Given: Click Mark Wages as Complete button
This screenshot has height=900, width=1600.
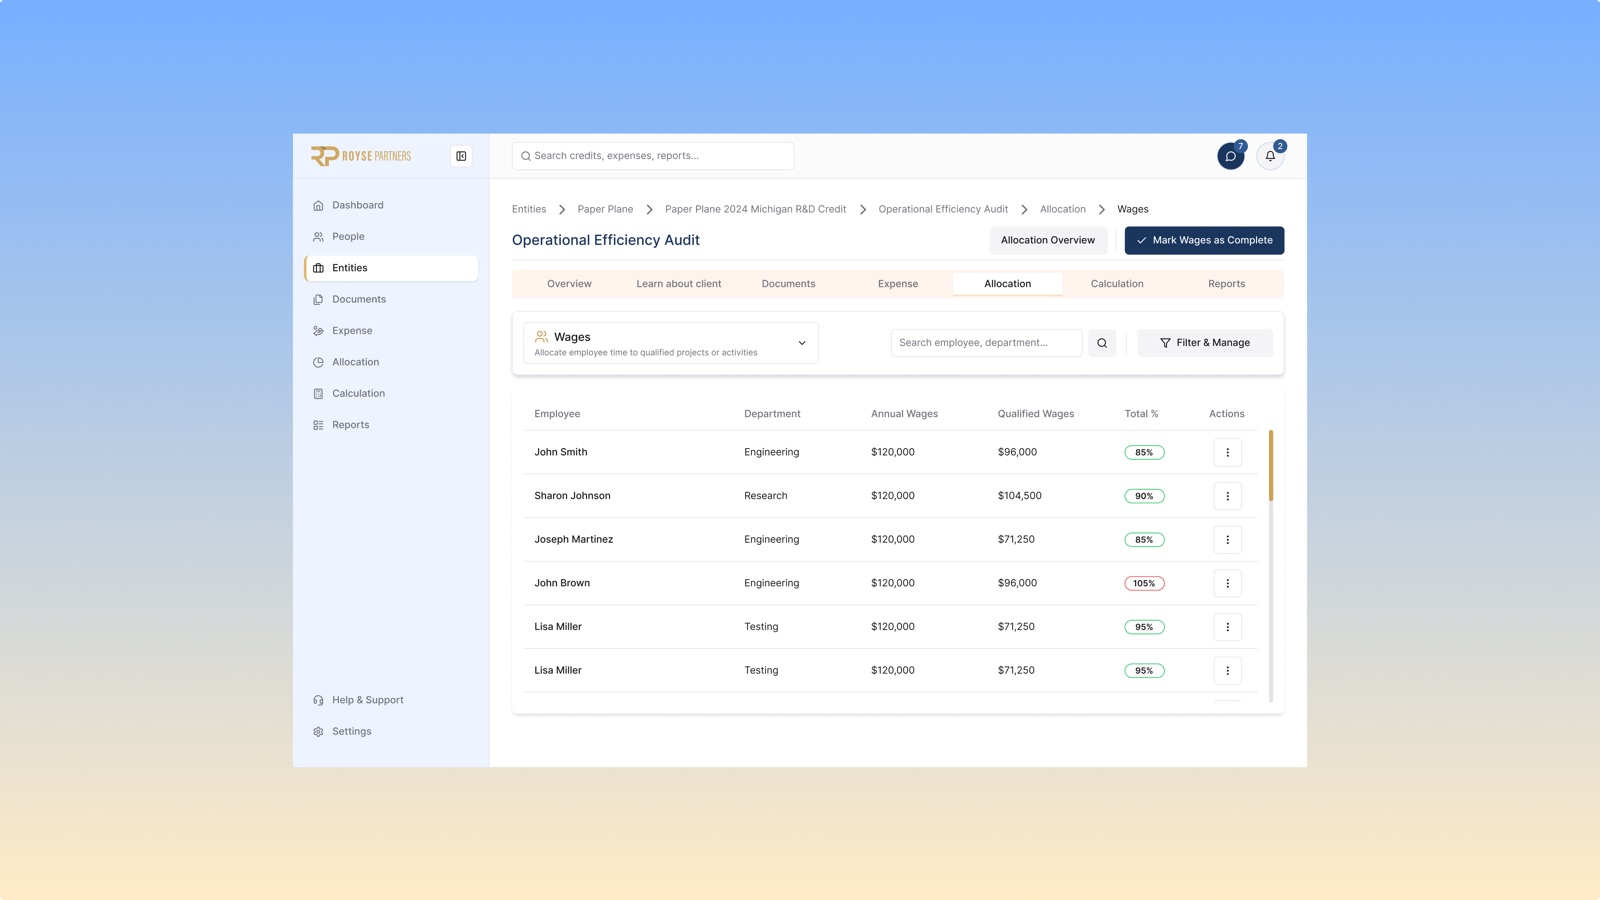Looking at the screenshot, I should 1204,240.
